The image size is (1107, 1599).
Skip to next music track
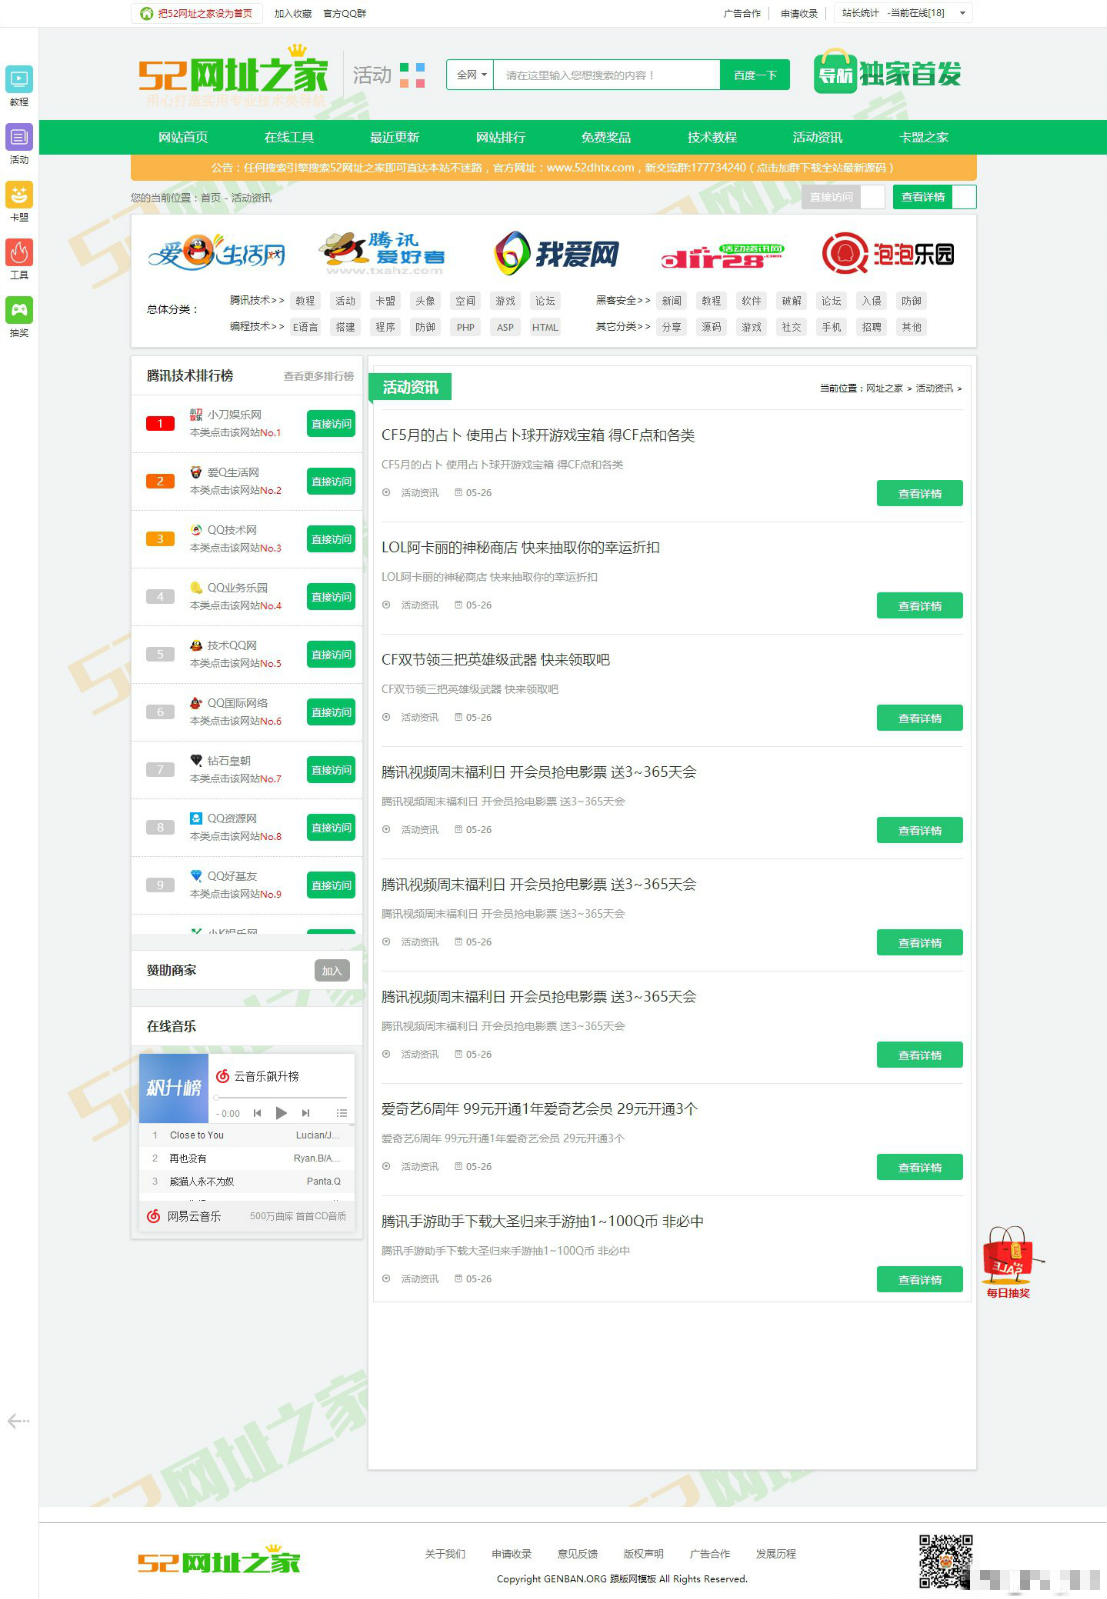[x=306, y=1113]
